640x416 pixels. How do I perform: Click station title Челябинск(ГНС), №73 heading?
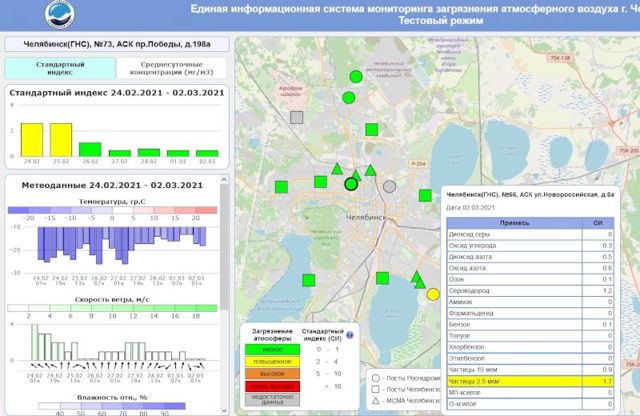(116, 45)
